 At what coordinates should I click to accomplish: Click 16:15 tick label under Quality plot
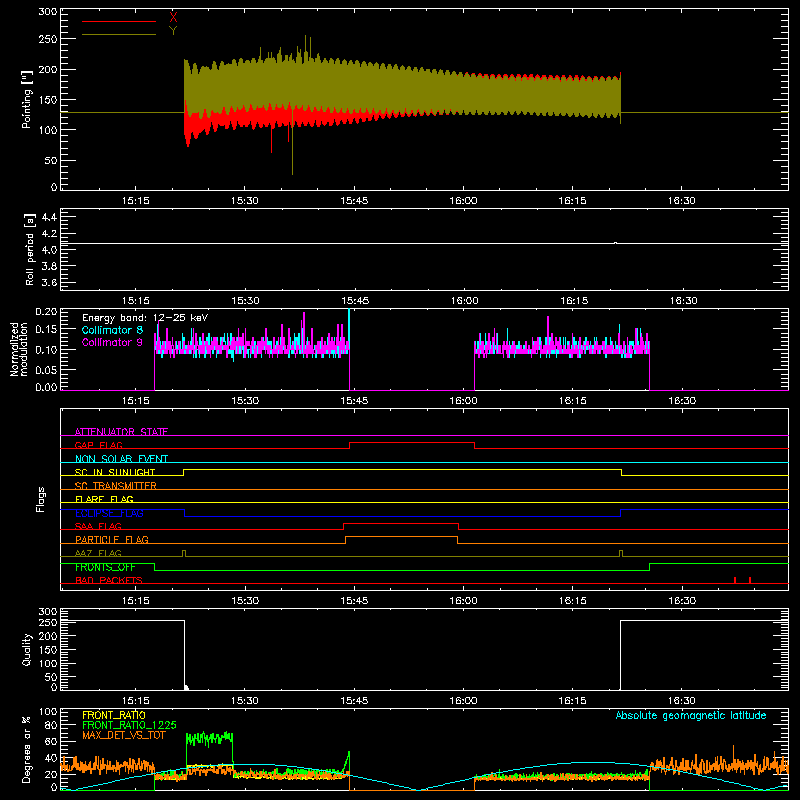(x=572, y=701)
